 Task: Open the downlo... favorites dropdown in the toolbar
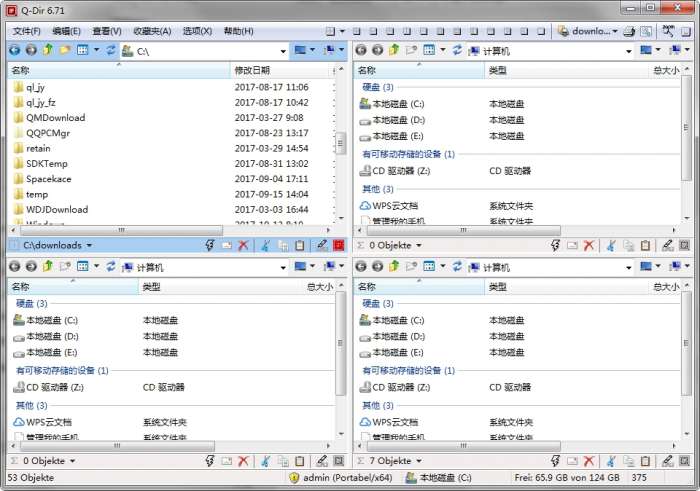(615, 31)
